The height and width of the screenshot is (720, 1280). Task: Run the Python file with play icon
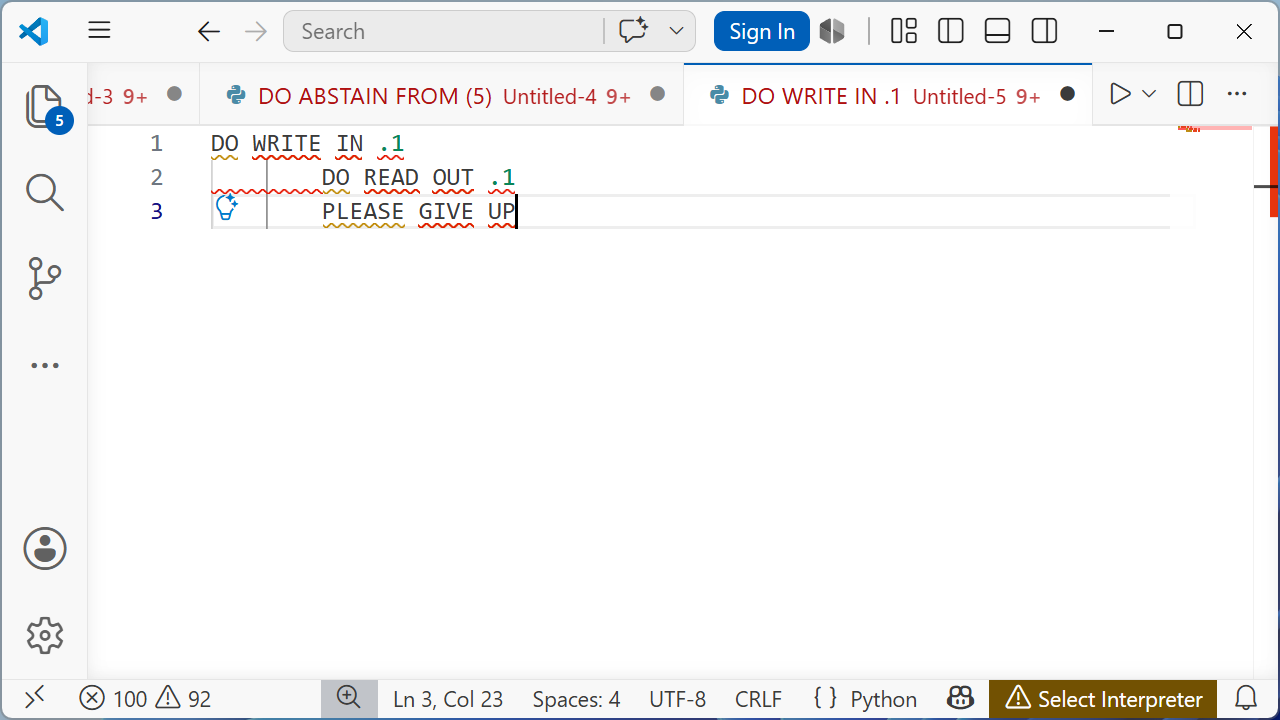coord(1120,94)
